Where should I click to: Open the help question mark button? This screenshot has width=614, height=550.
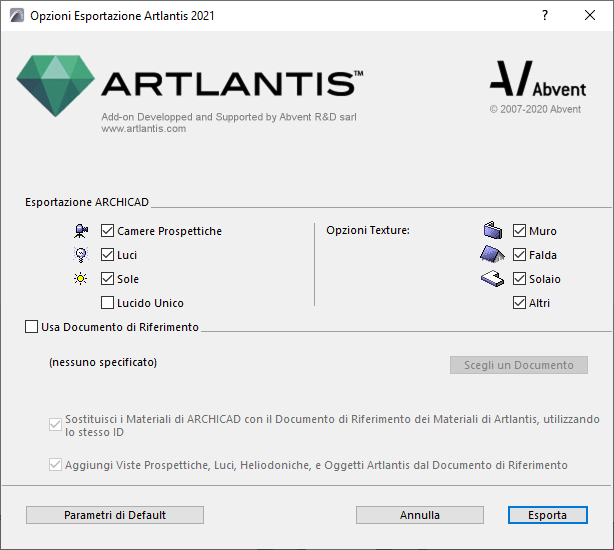545,15
